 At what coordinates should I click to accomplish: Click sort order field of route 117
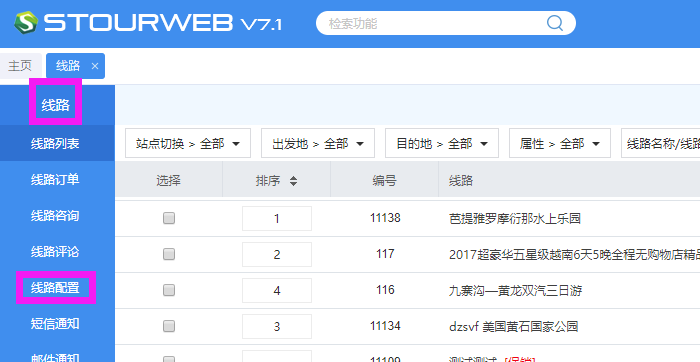click(277, 254)
